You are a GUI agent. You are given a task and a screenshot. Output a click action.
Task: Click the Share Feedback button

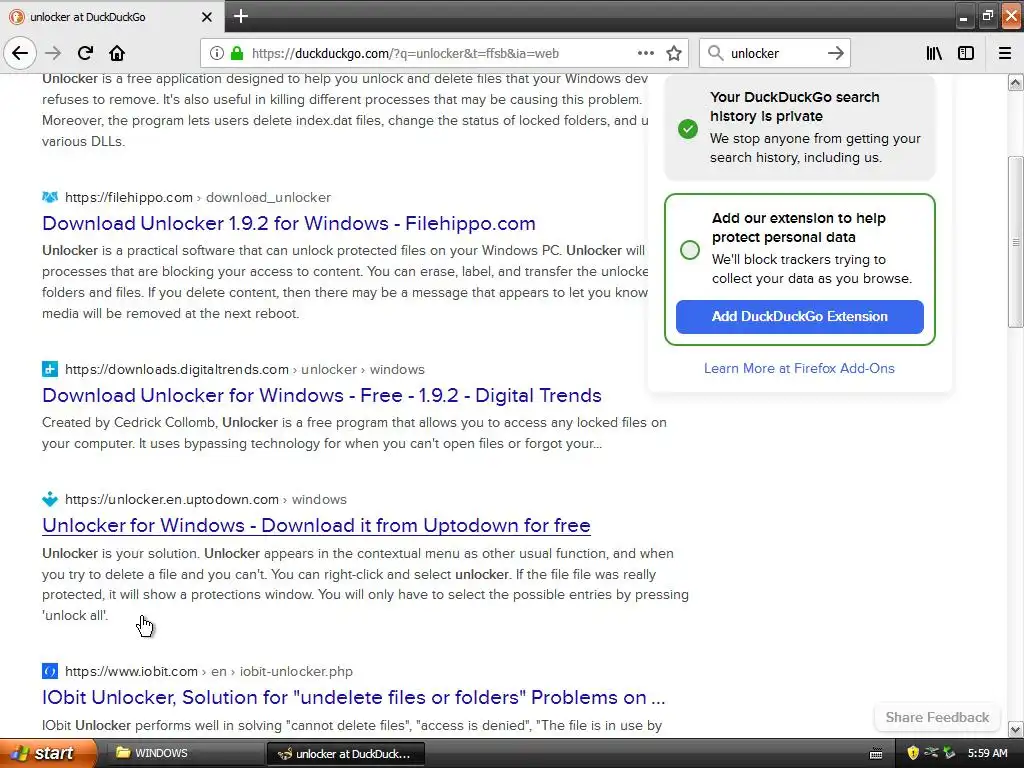[x=937, y=717]
